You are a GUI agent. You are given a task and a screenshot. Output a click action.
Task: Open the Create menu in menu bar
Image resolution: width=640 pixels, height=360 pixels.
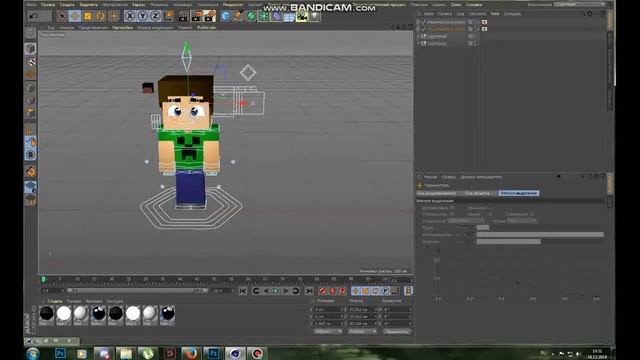point(67,4)
